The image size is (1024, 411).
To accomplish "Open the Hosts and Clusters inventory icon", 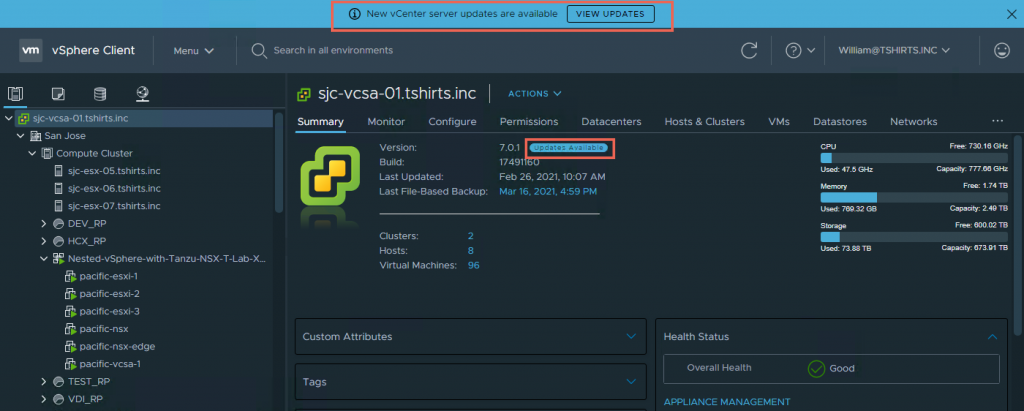I will (15, 94).
